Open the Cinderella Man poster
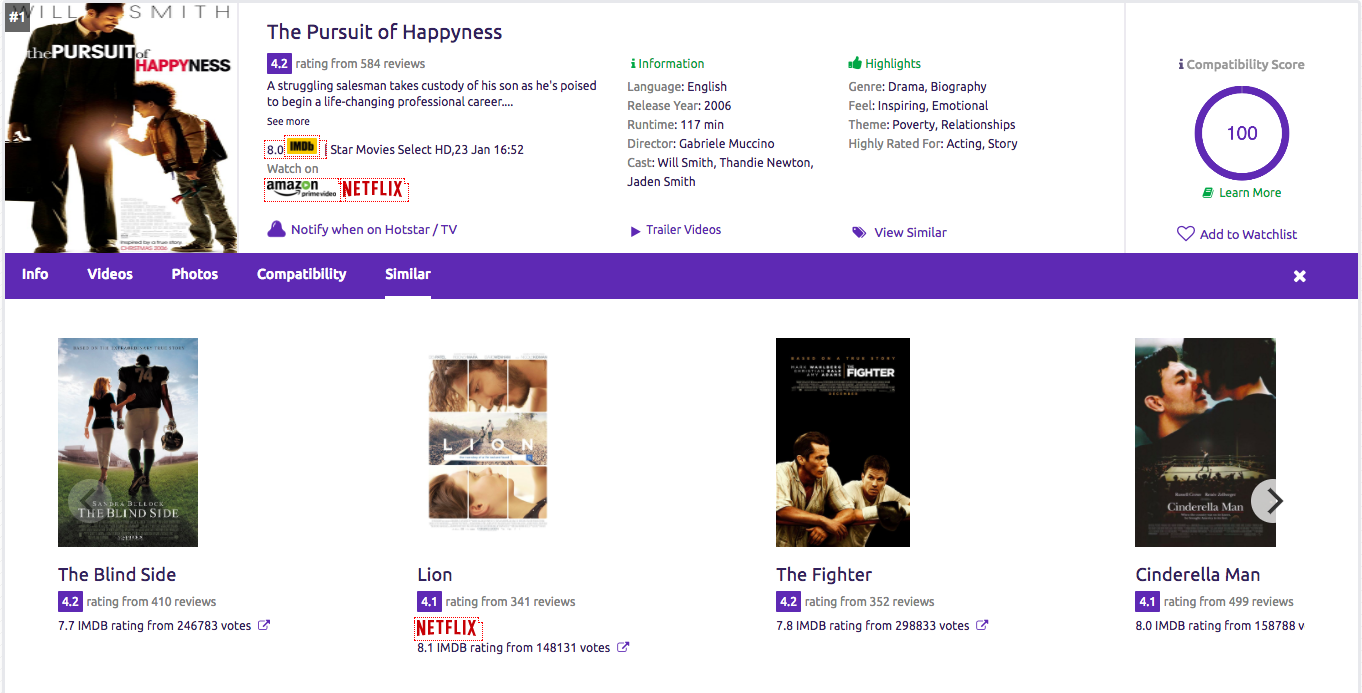Image resolution: width=1362 pixels, height=693 pixels. point(1205,442)
